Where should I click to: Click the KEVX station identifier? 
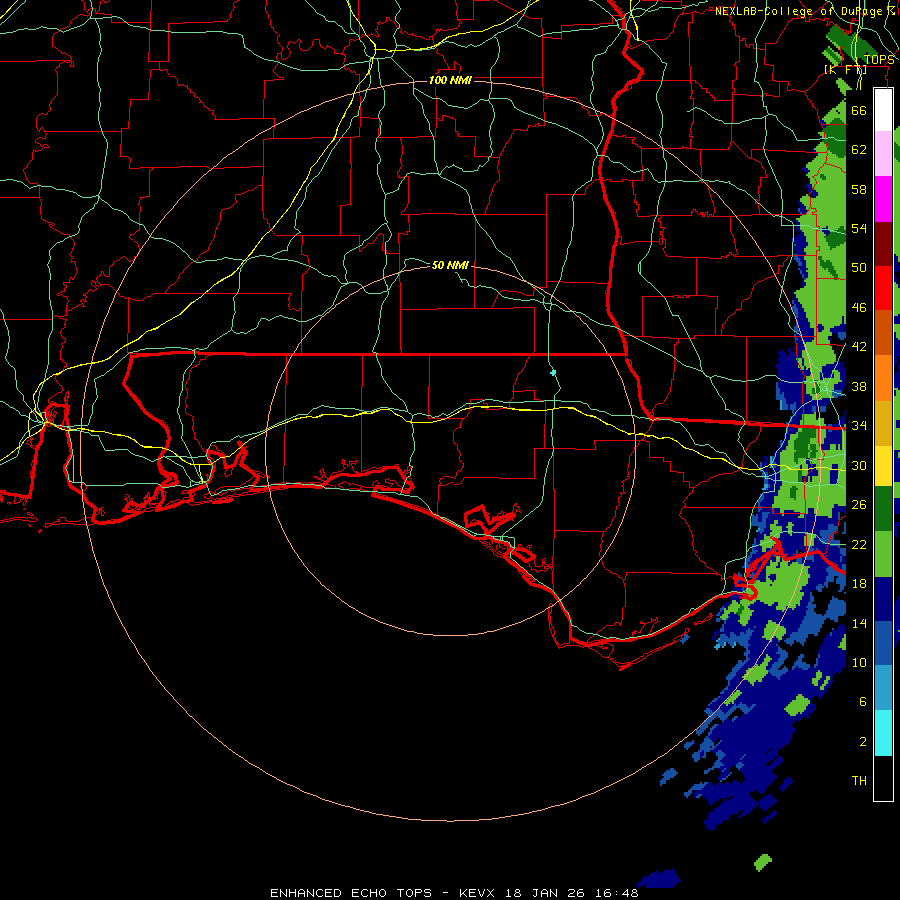pos(479,893)
